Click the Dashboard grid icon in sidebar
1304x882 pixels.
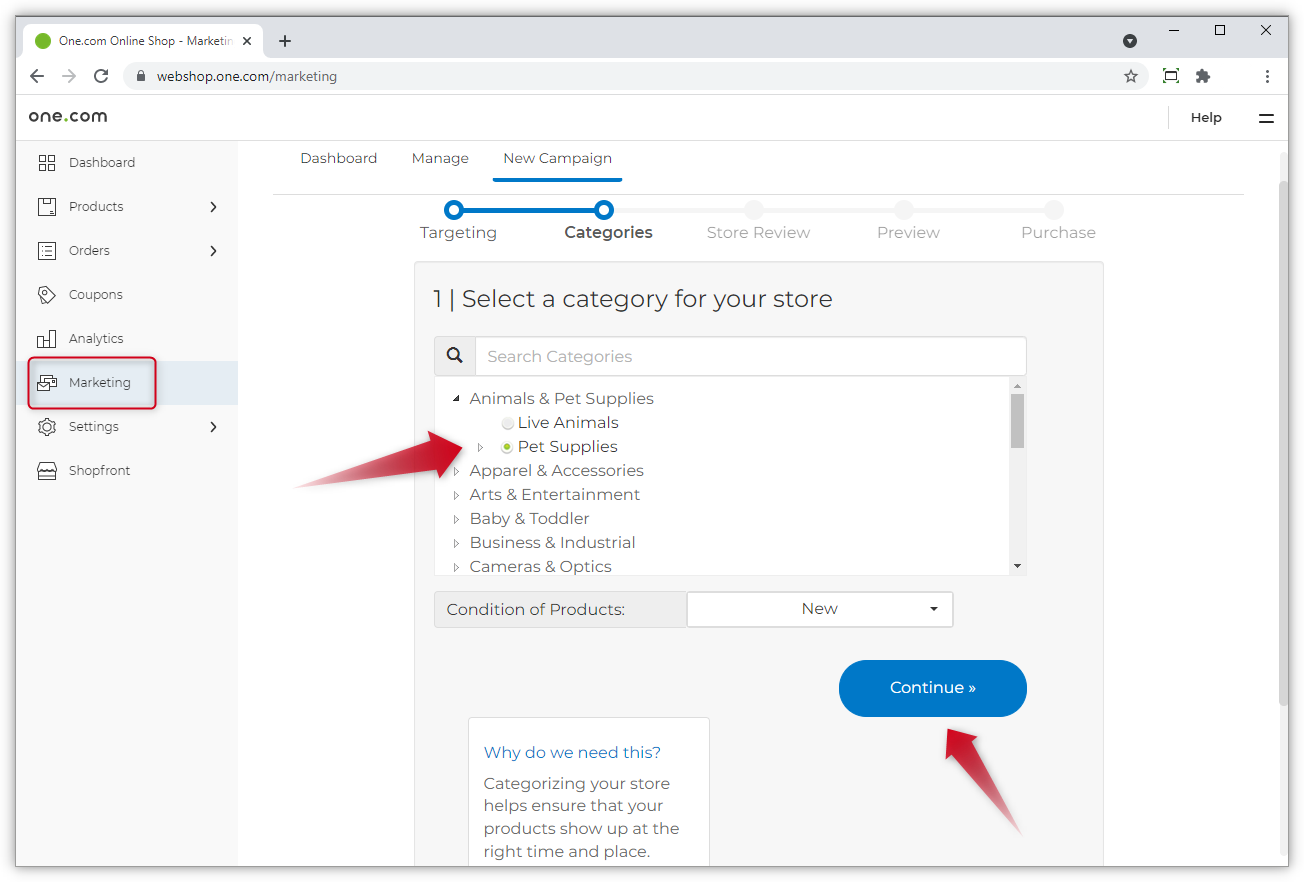pyautogui.click(x=47, y=163)
